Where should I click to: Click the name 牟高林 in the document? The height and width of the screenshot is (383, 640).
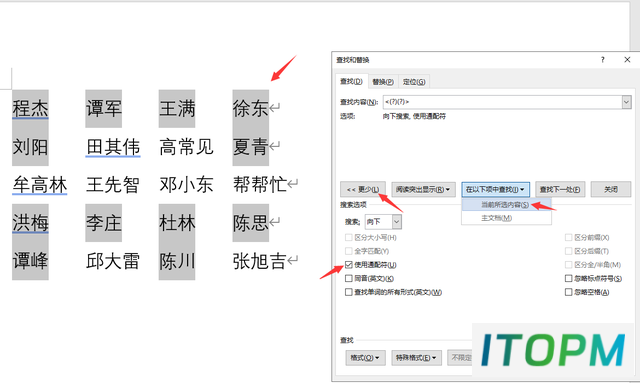click(40, 185)
